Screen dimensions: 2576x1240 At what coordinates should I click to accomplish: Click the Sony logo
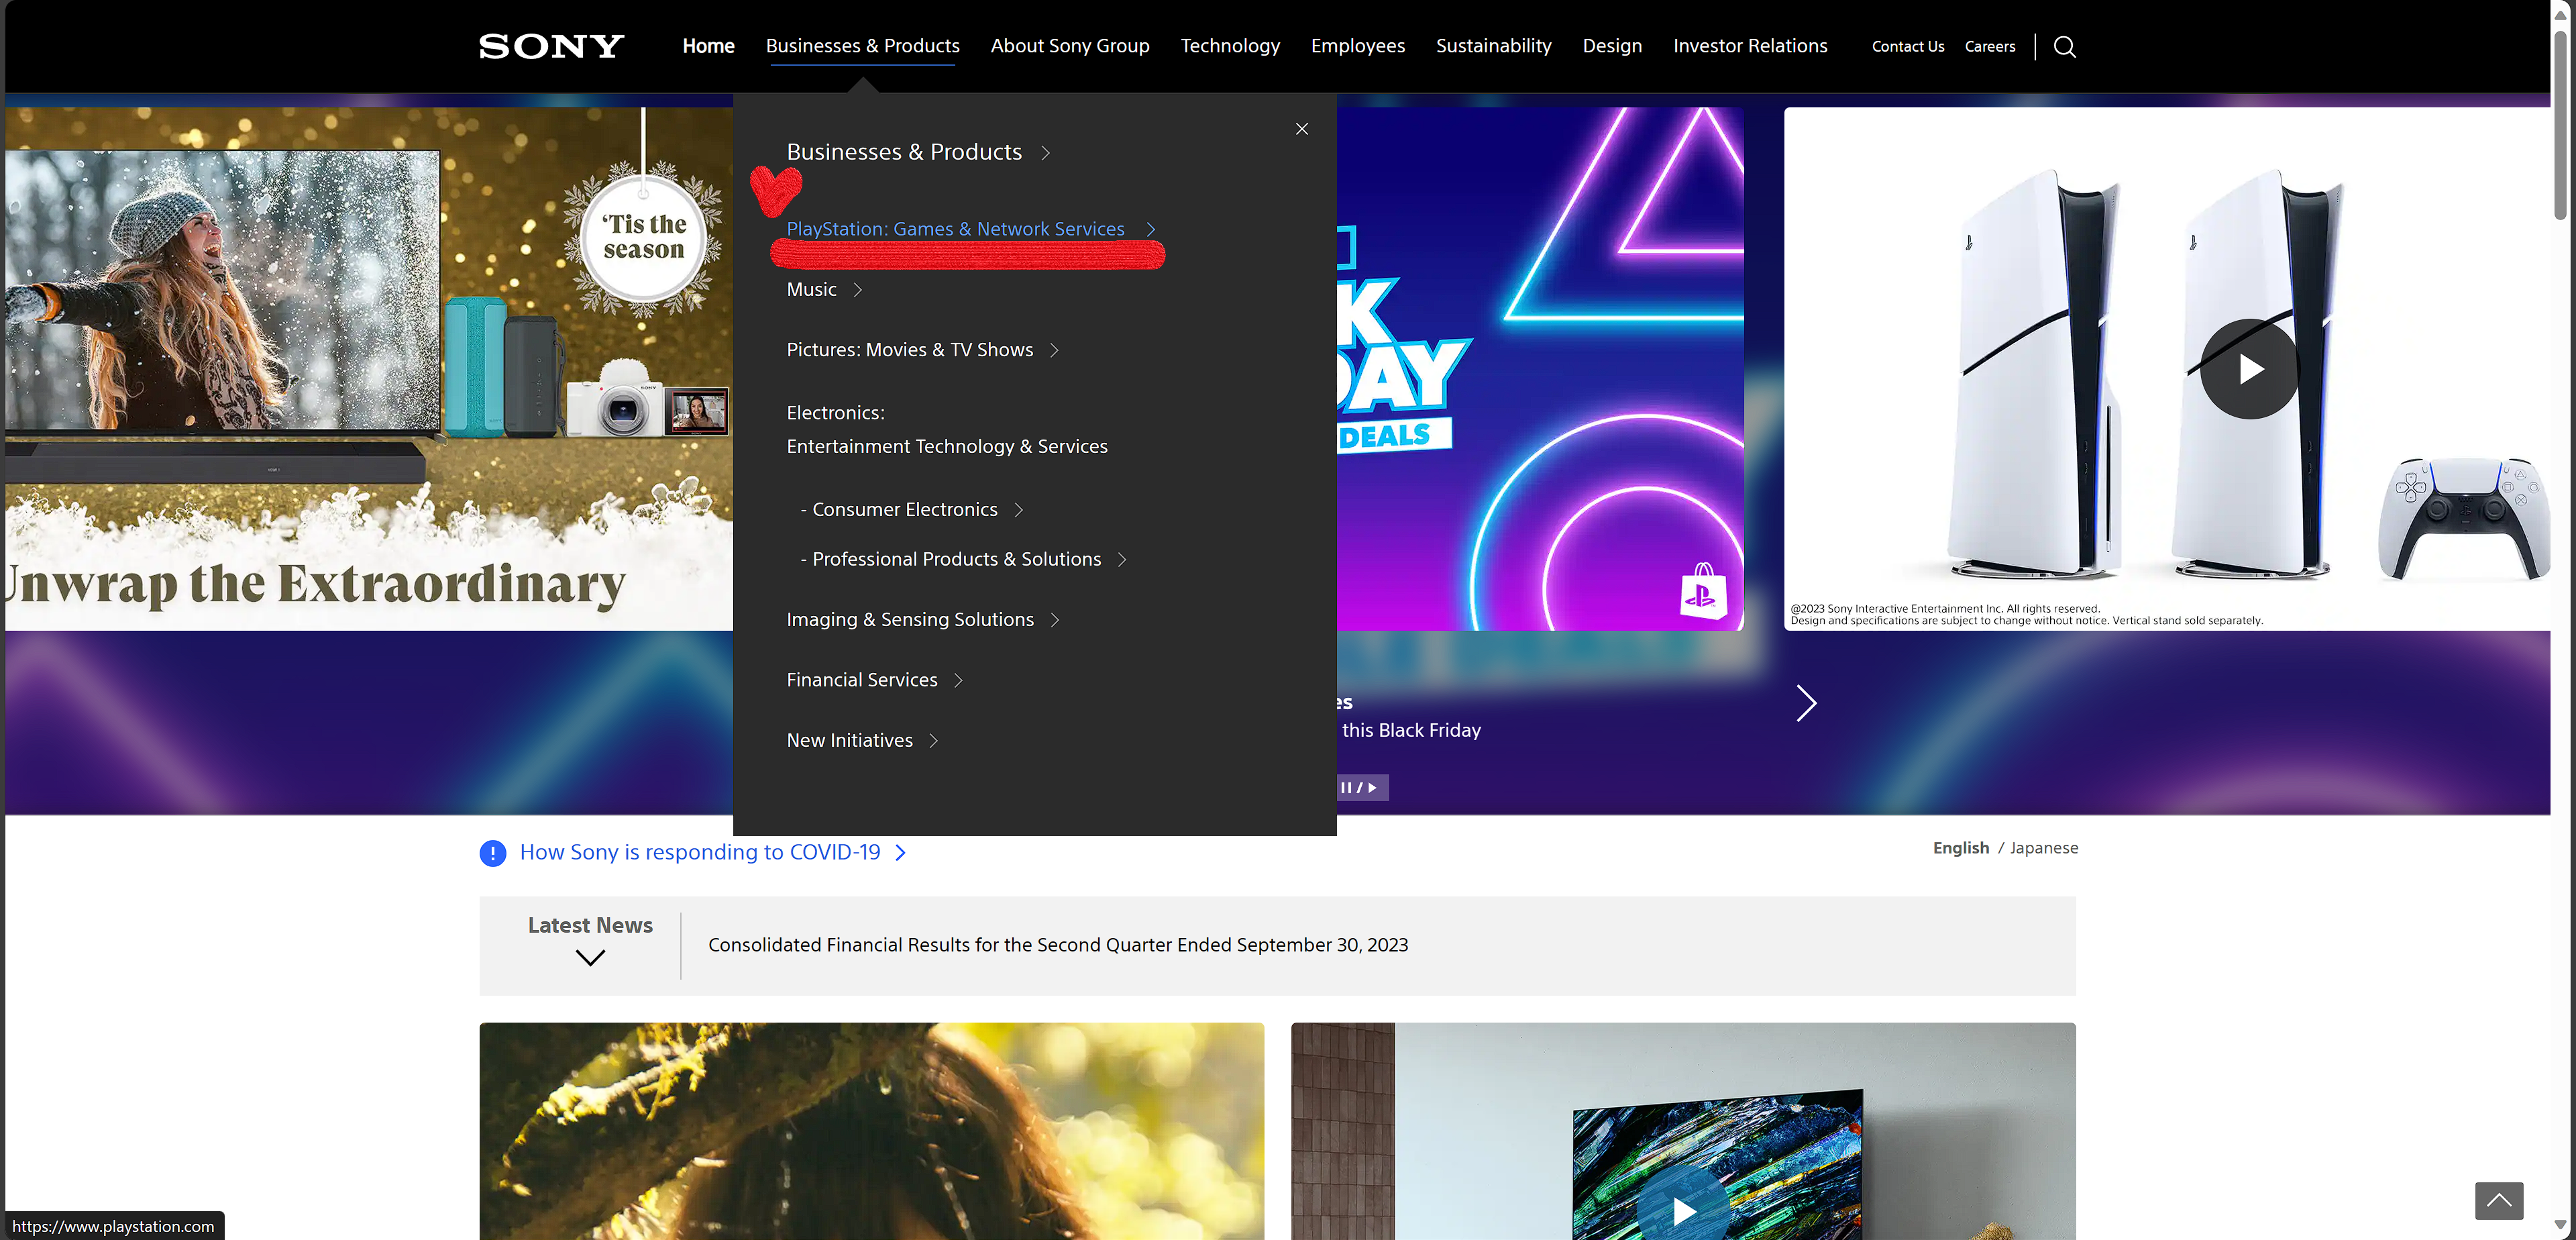(551, 47)
